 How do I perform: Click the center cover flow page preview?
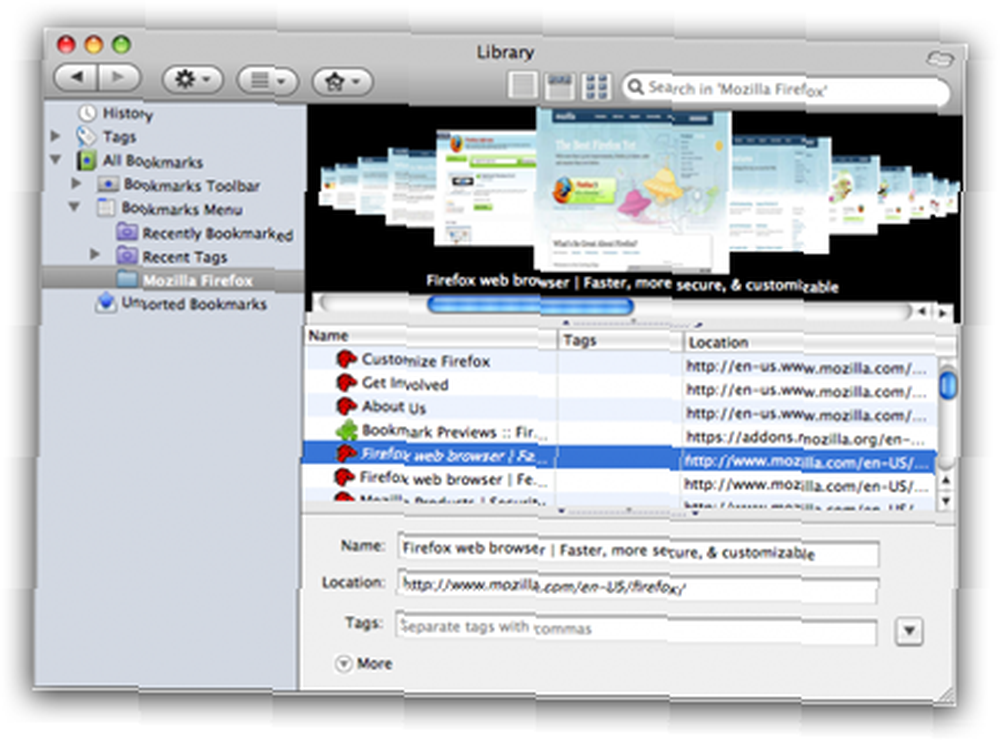(632, 189)
